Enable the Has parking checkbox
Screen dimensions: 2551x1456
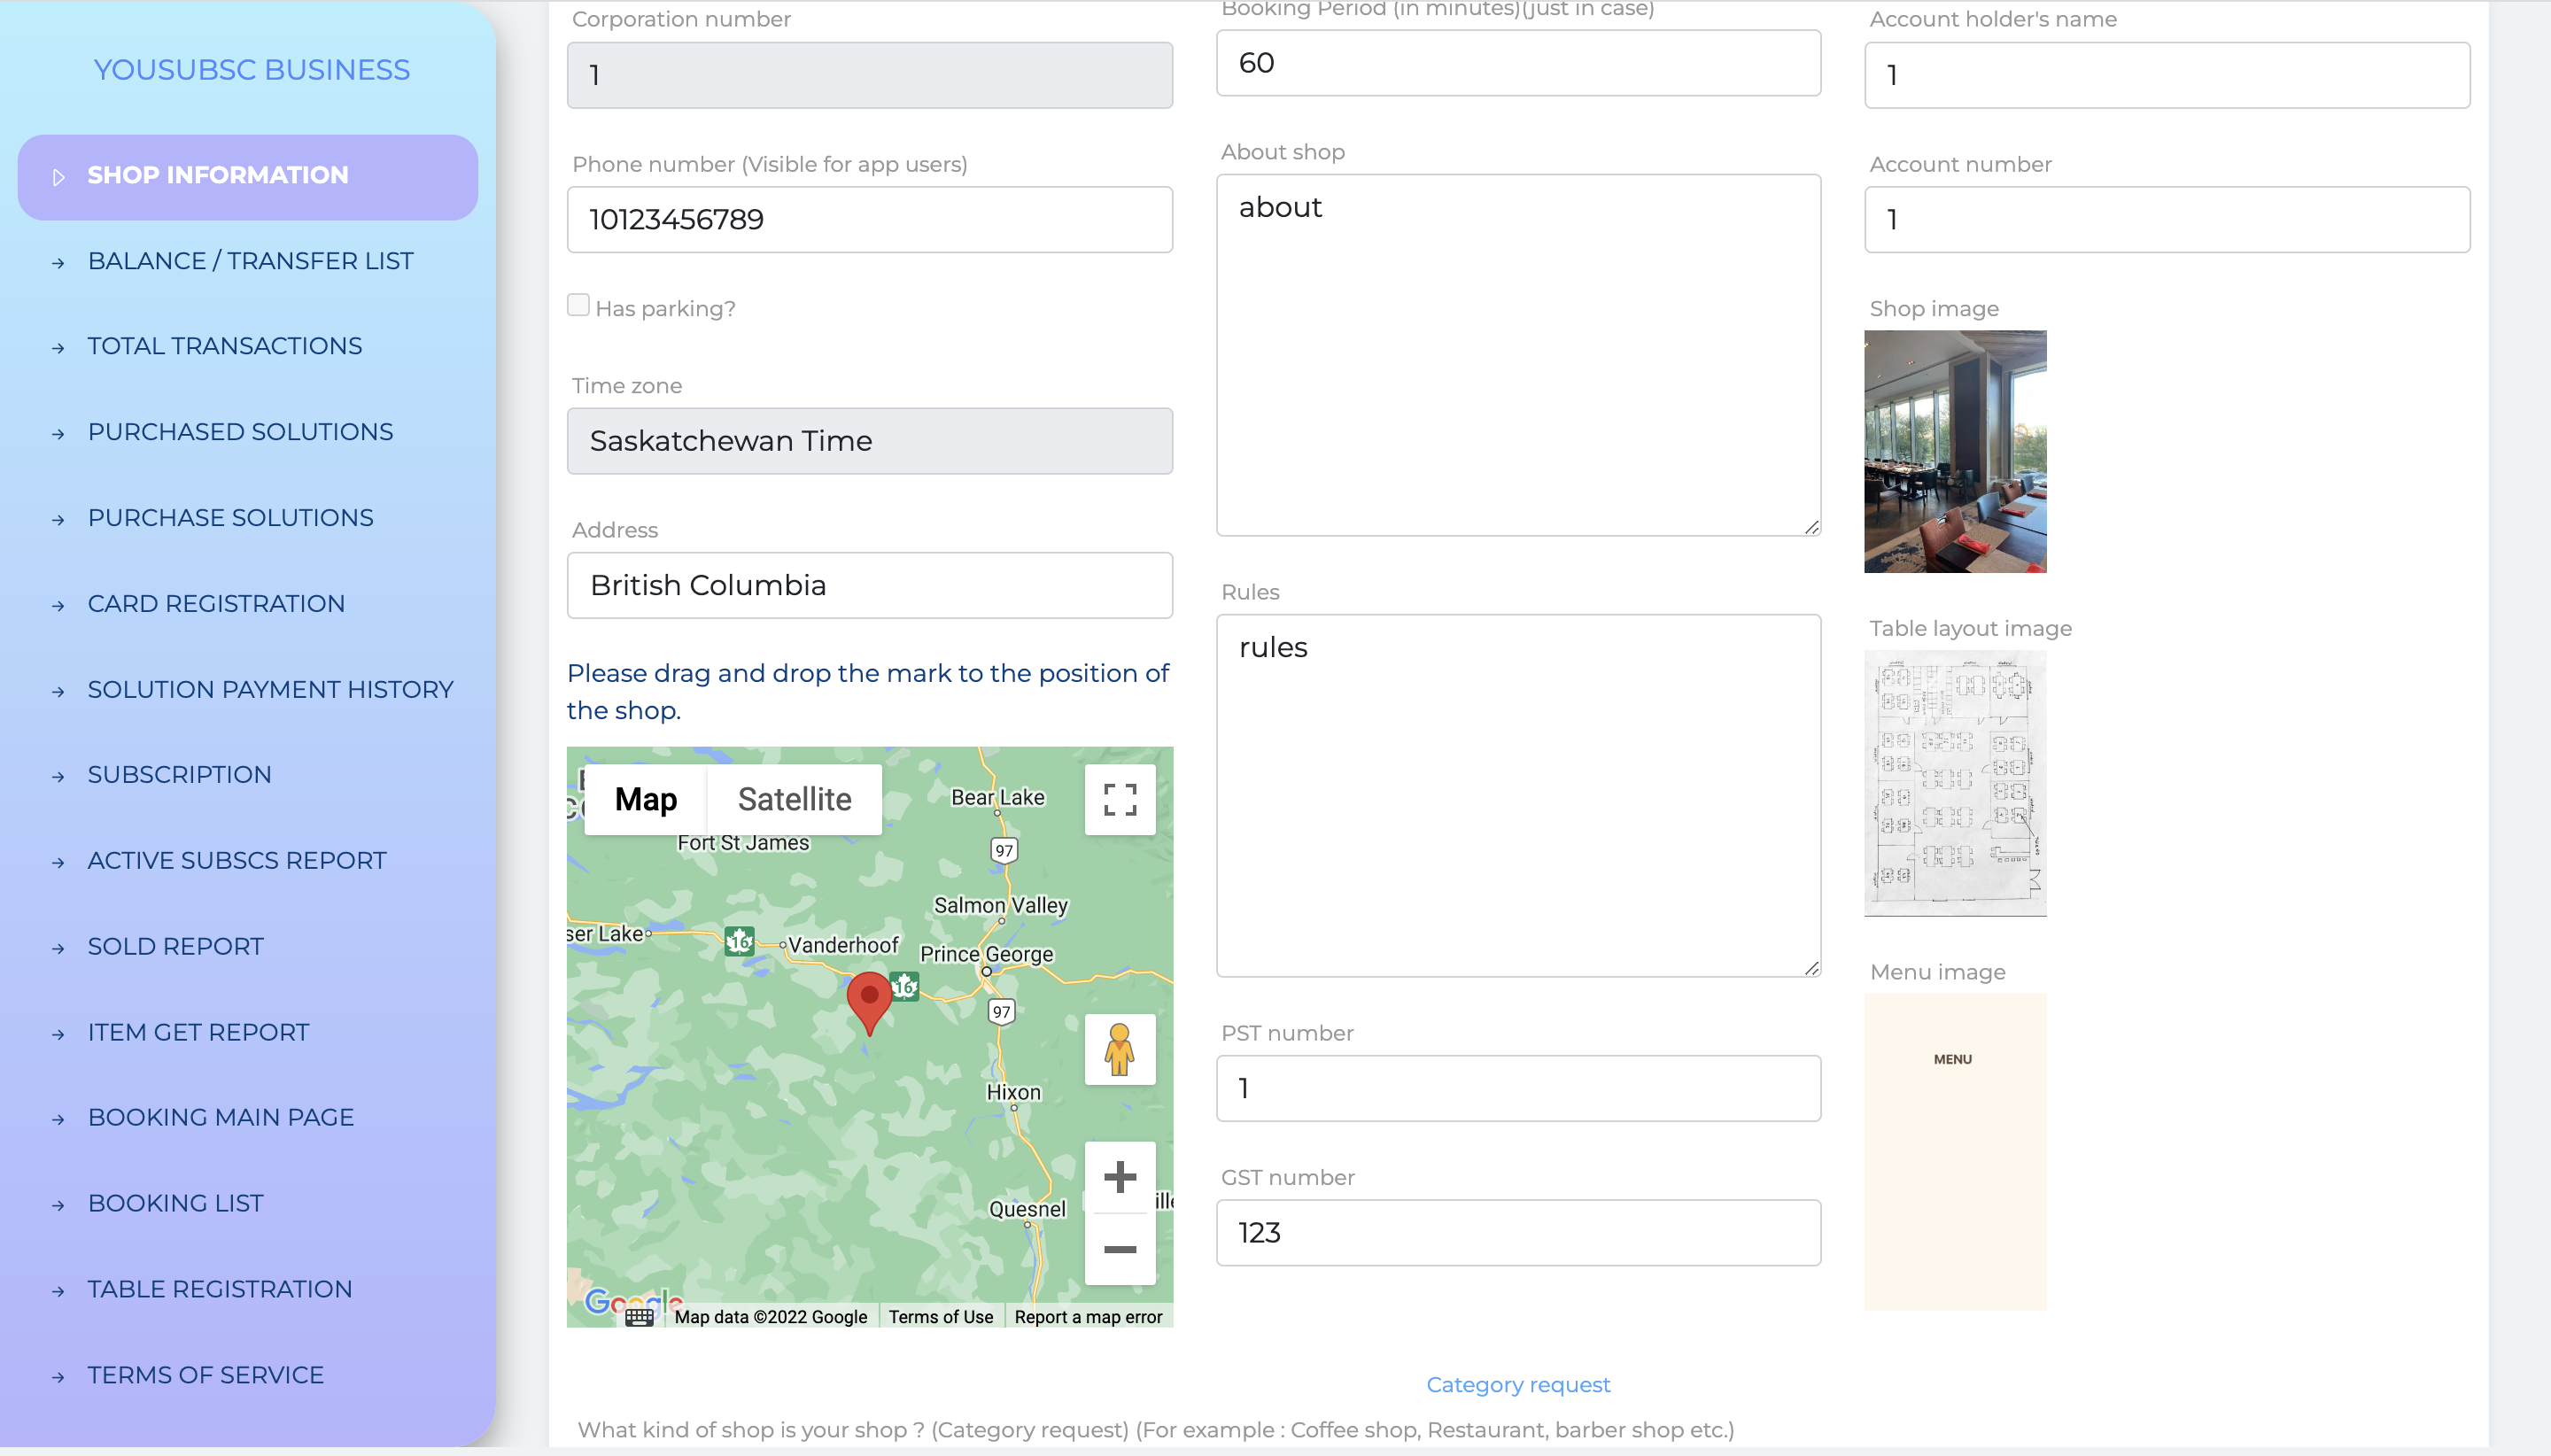(578, 305)
